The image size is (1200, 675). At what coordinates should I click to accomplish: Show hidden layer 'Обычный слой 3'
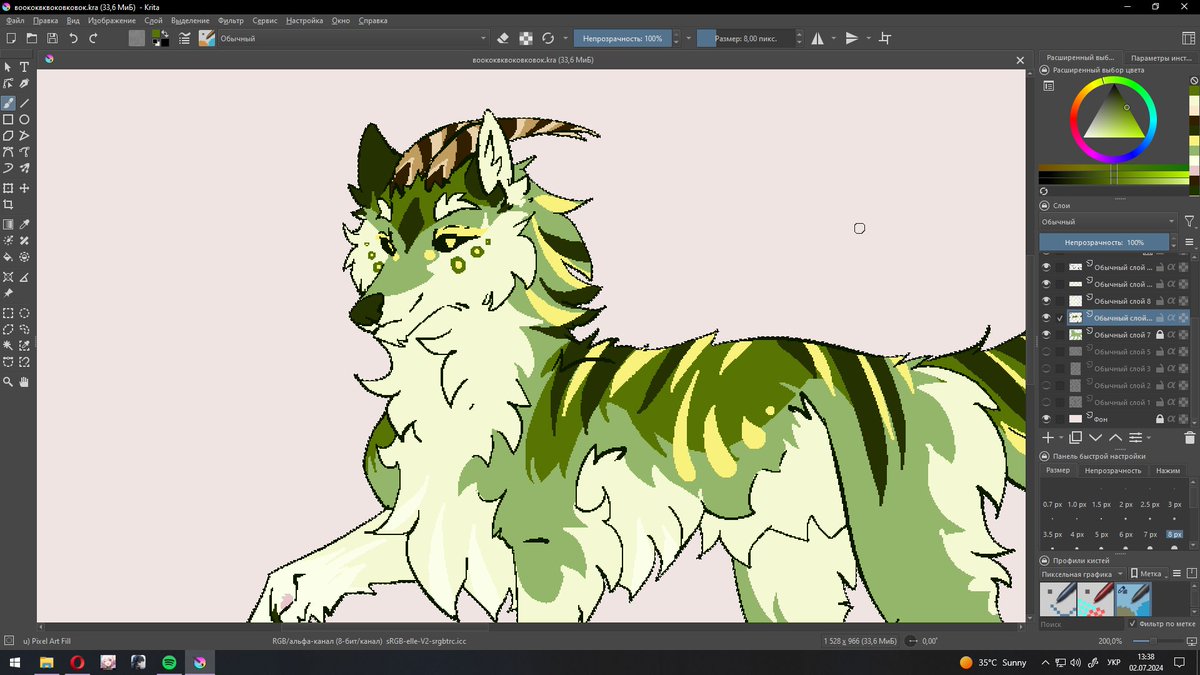tap(1047, 368)
